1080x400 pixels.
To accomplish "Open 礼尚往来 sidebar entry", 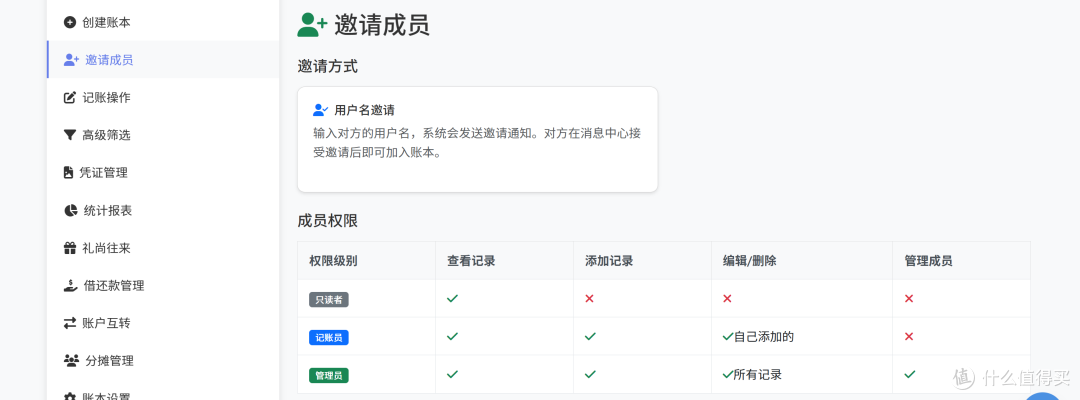I will tap(163, 248).
